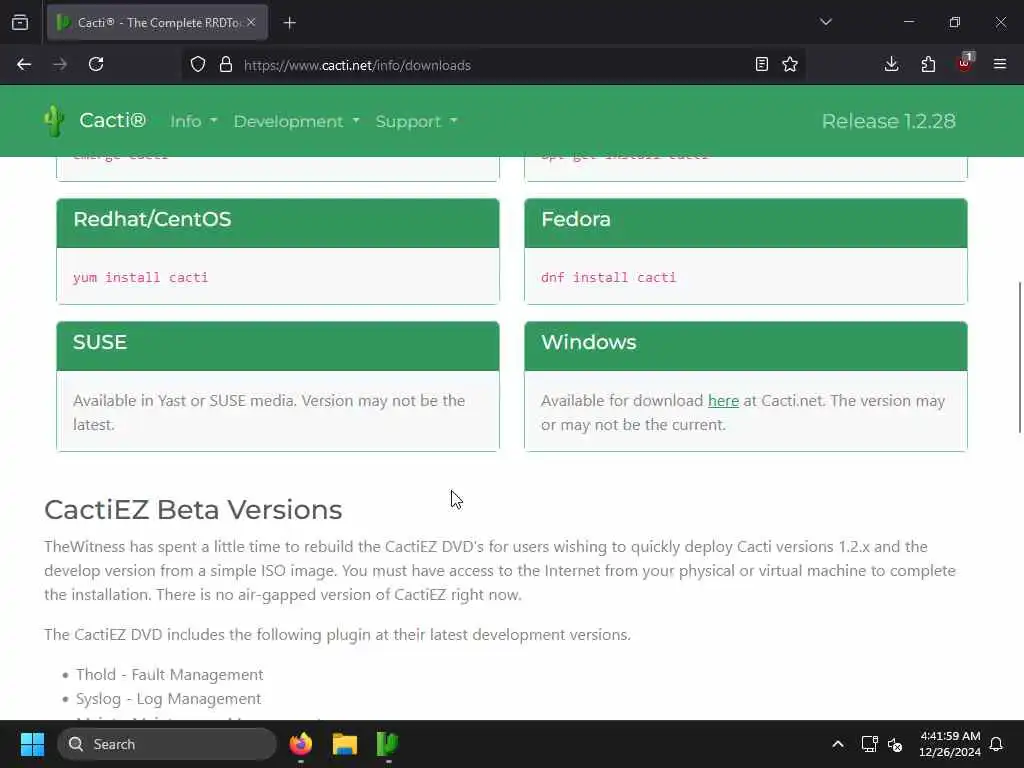Open the downloads panel

tap(891, 65)
